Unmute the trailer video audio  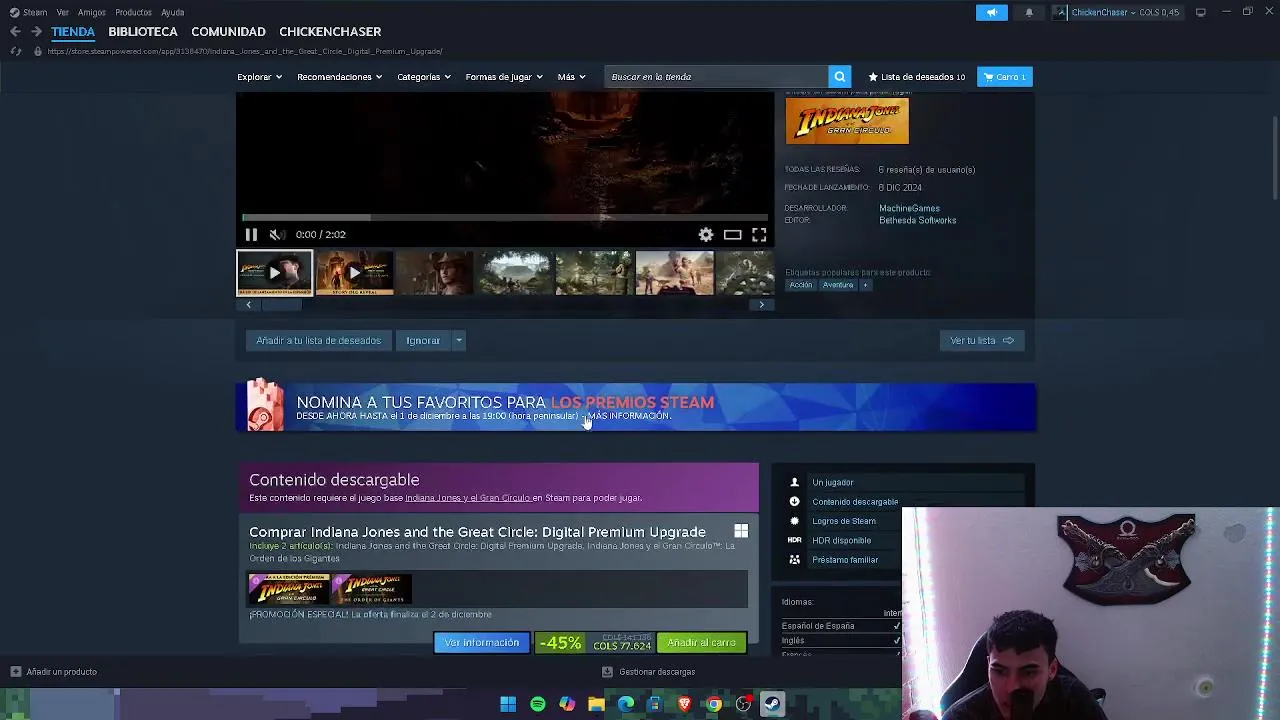click(x=276, y=234)
